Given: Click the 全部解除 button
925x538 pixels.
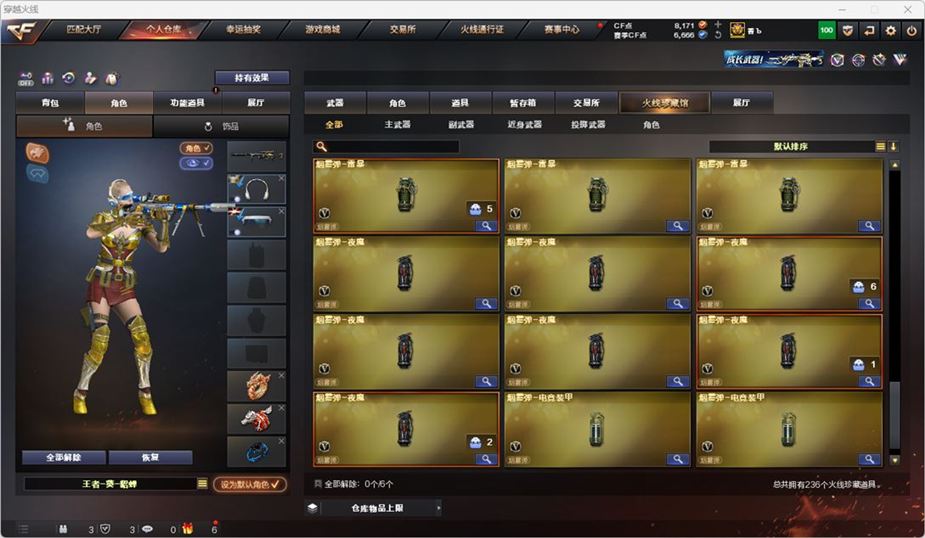Looking at the screenshot, I should pos(64,457).
